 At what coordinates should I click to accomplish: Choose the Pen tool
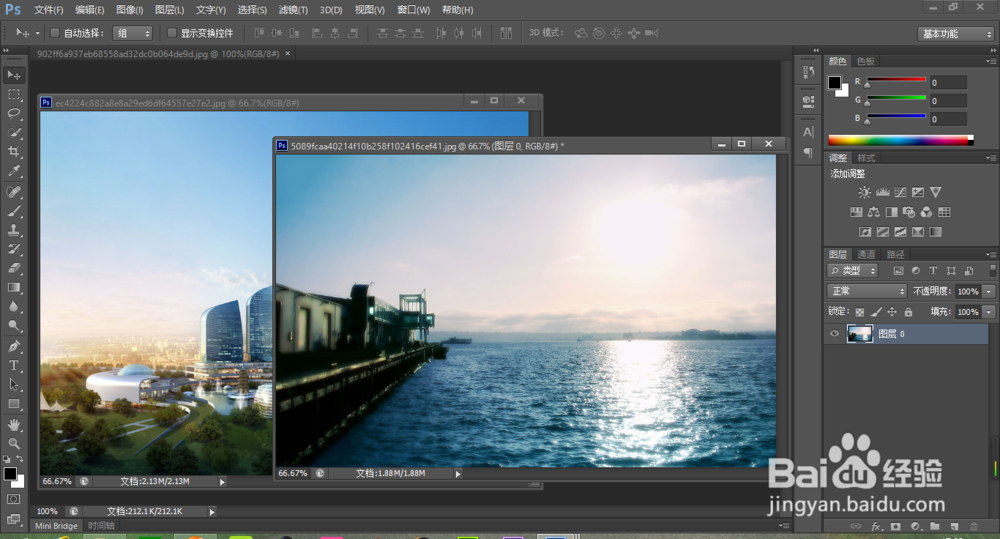point(14,346)
